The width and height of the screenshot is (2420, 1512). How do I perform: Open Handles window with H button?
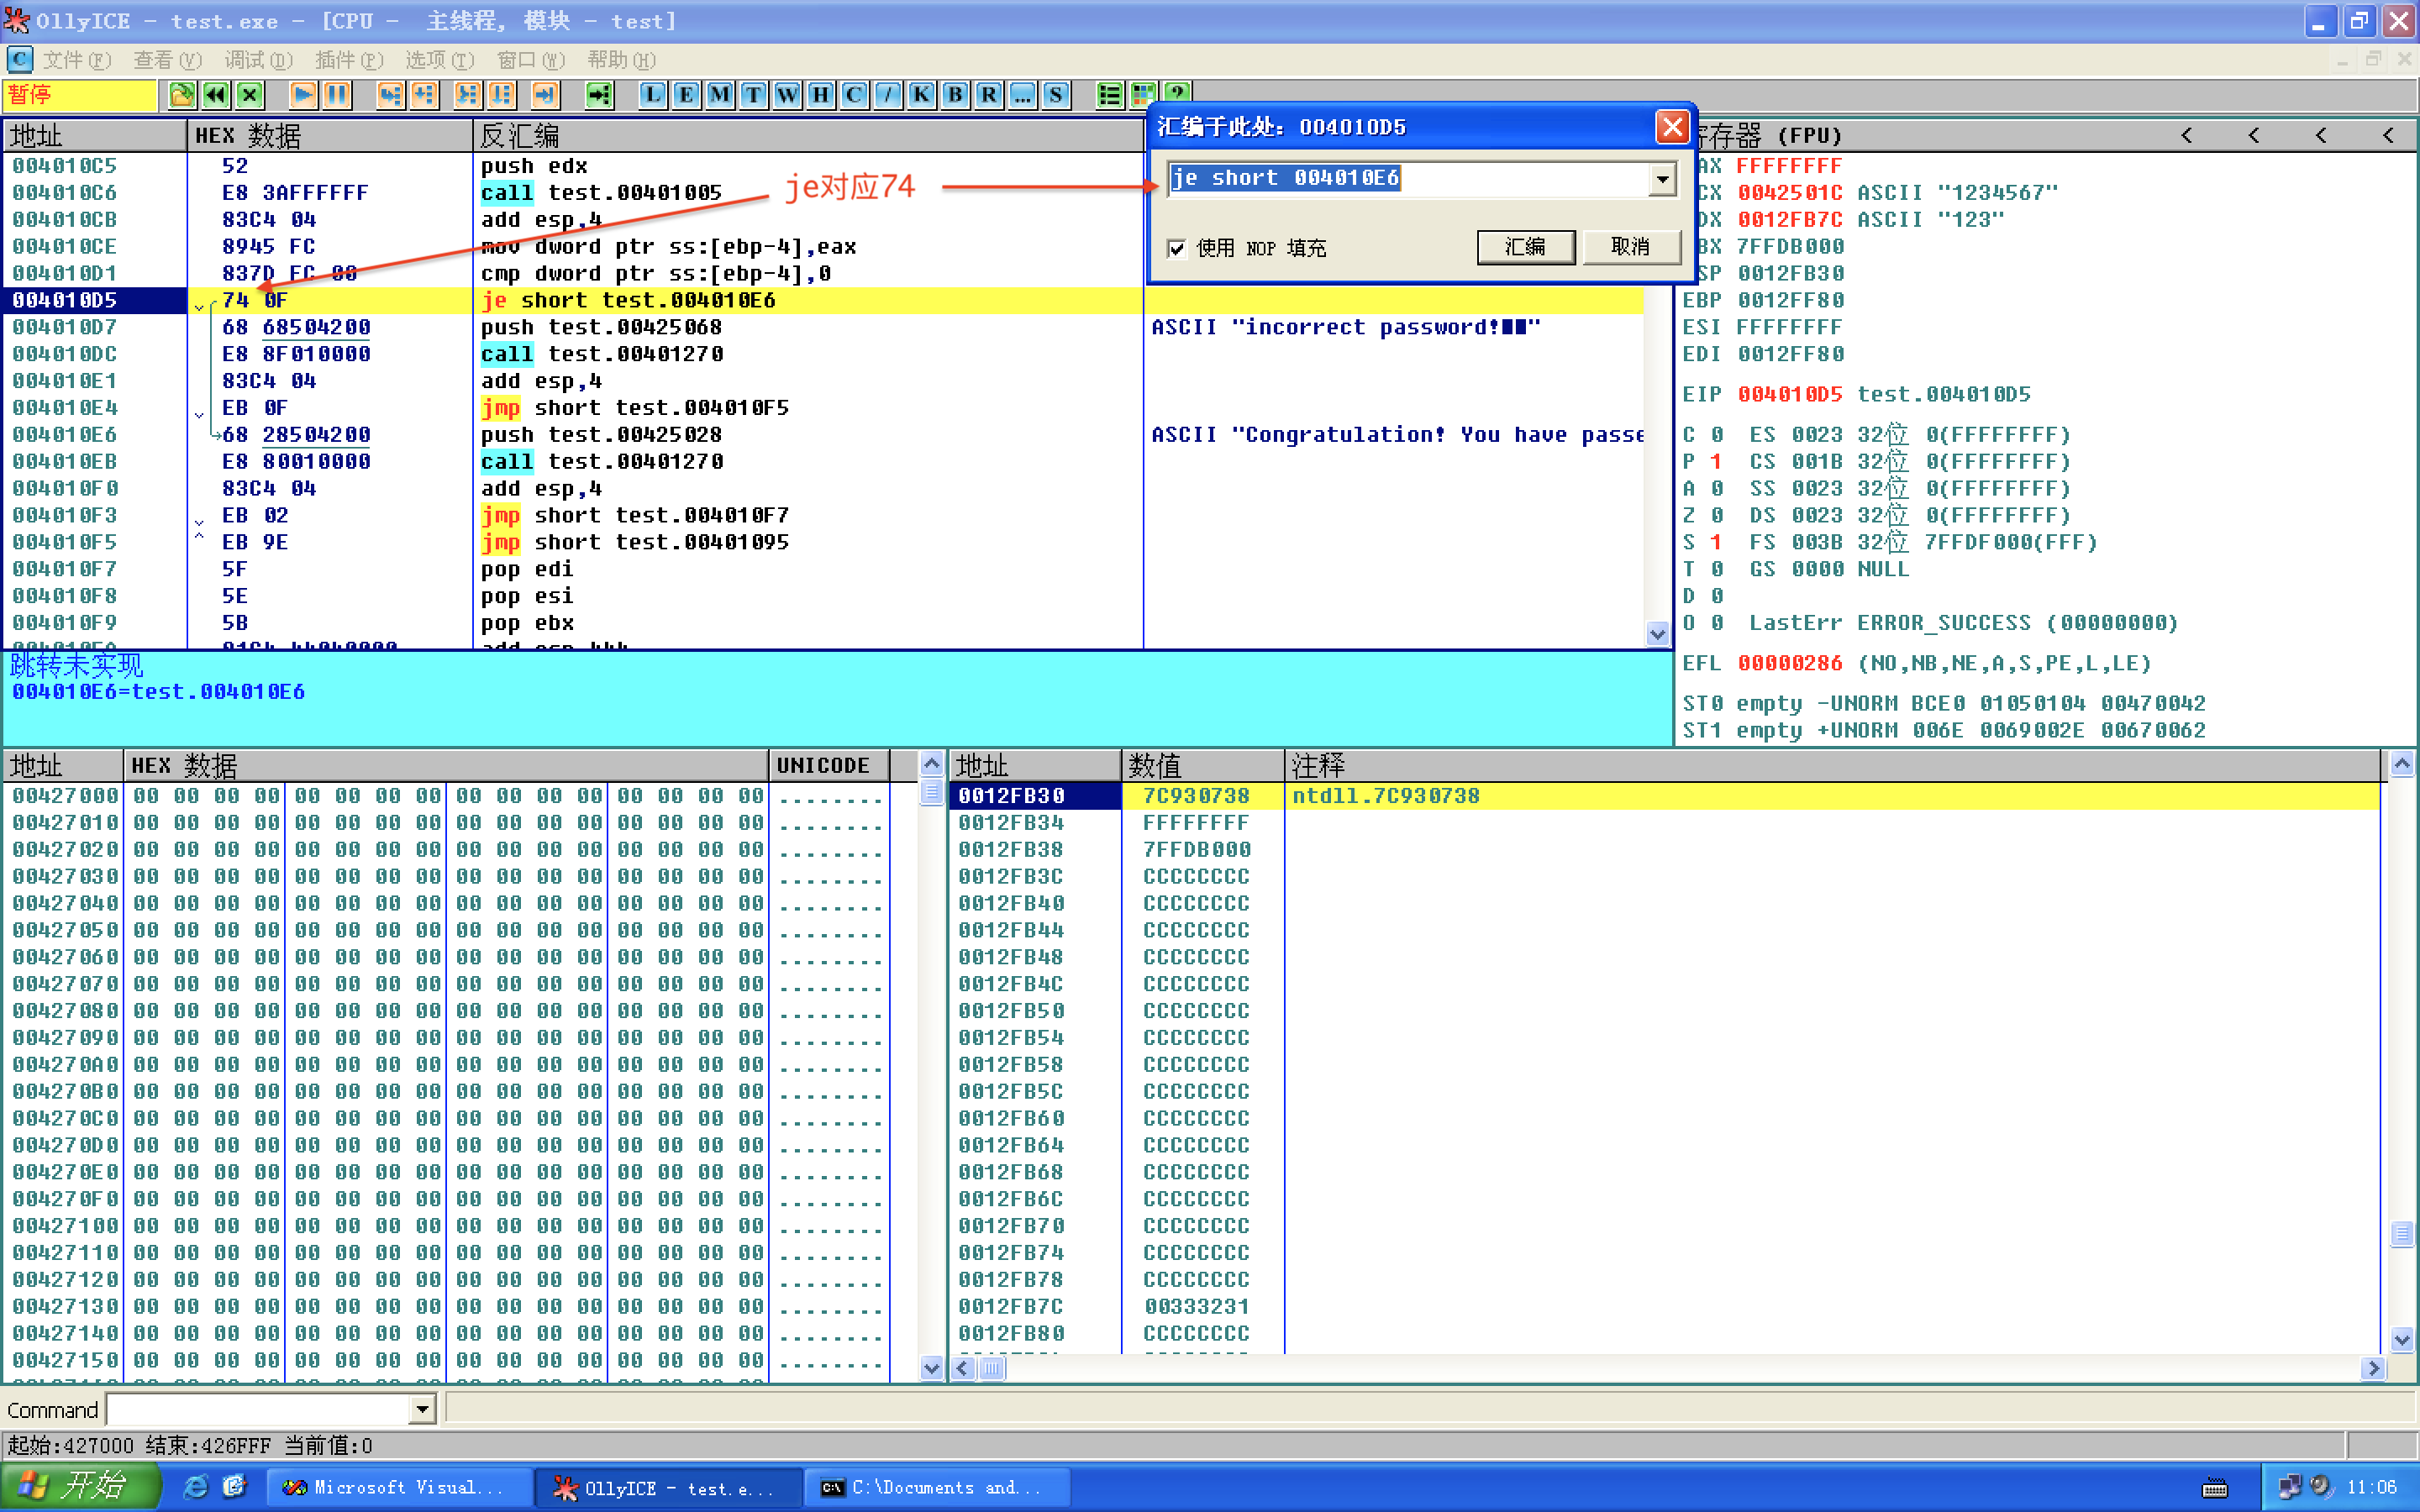click(821, 95)
